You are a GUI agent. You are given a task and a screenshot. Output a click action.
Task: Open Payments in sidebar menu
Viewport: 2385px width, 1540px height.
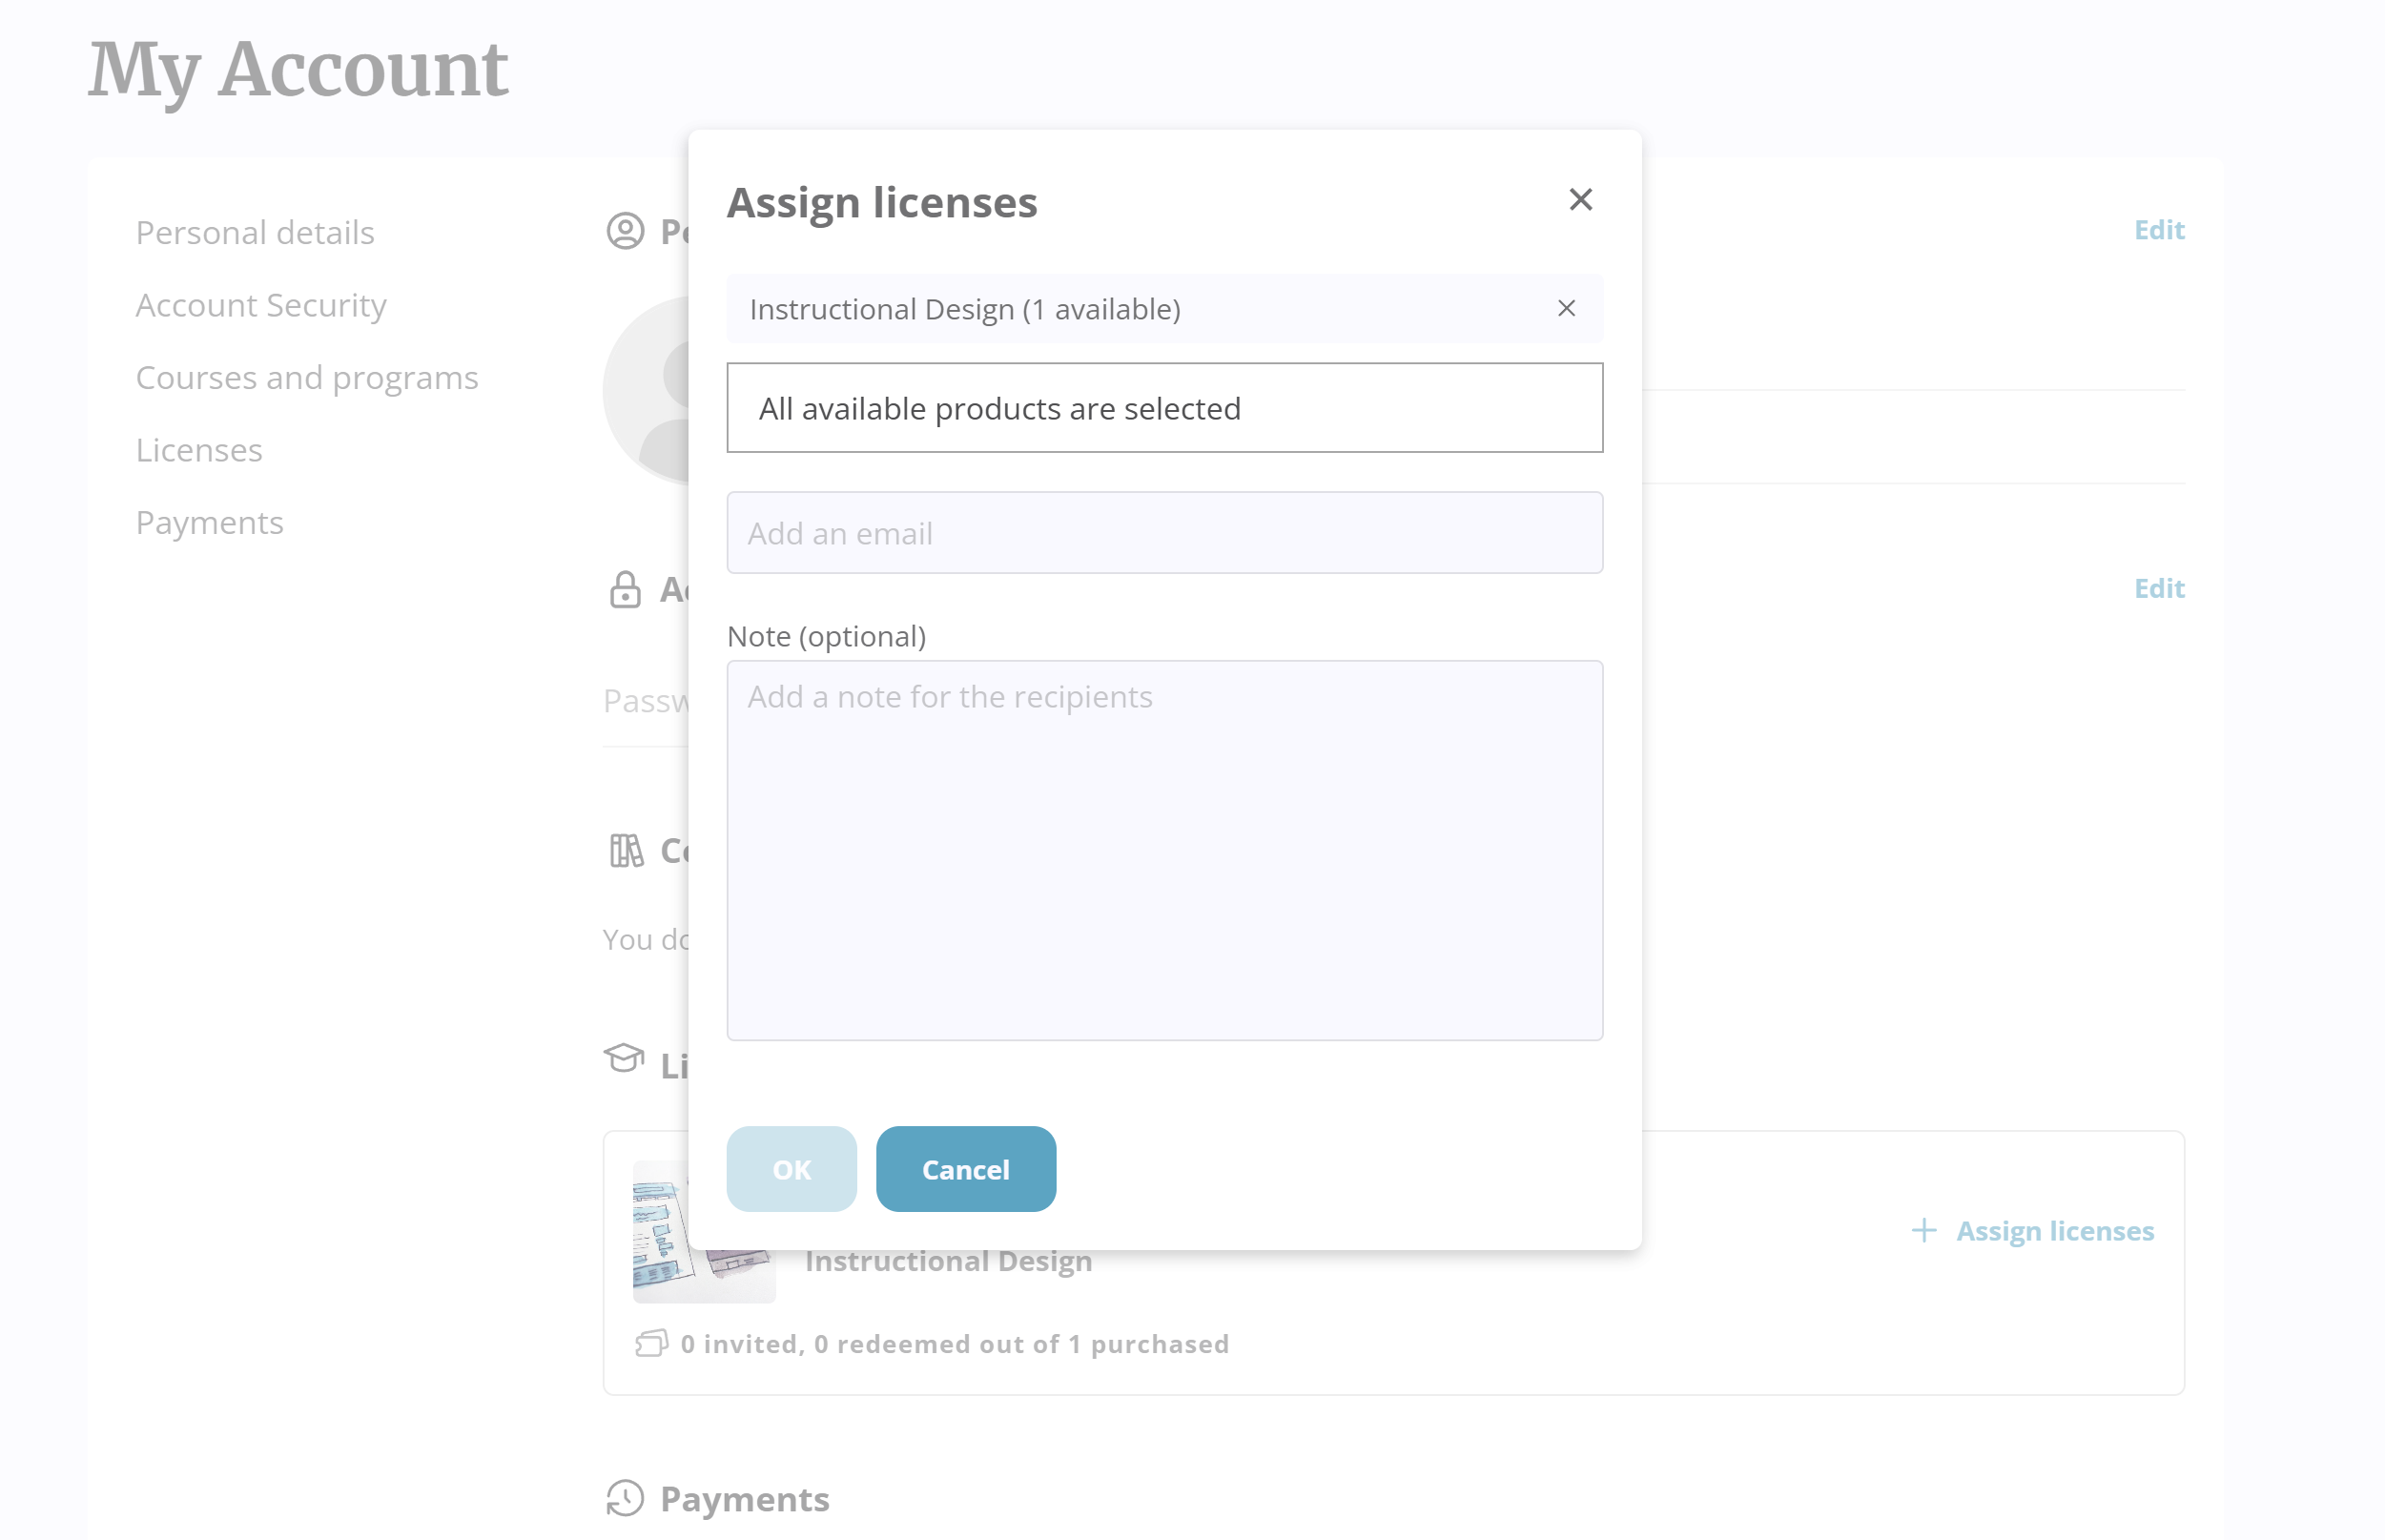point(209,523)
